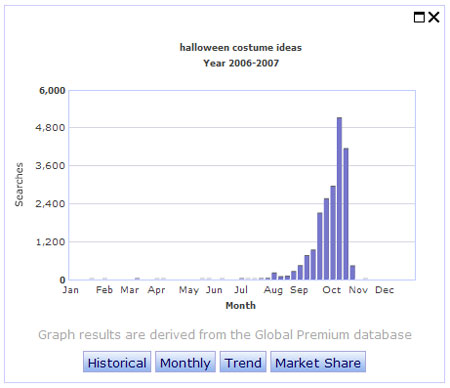Click the Month x-axis title
Image resolution: width=450 pixels, height=388 pixels.
pos(241,306)
